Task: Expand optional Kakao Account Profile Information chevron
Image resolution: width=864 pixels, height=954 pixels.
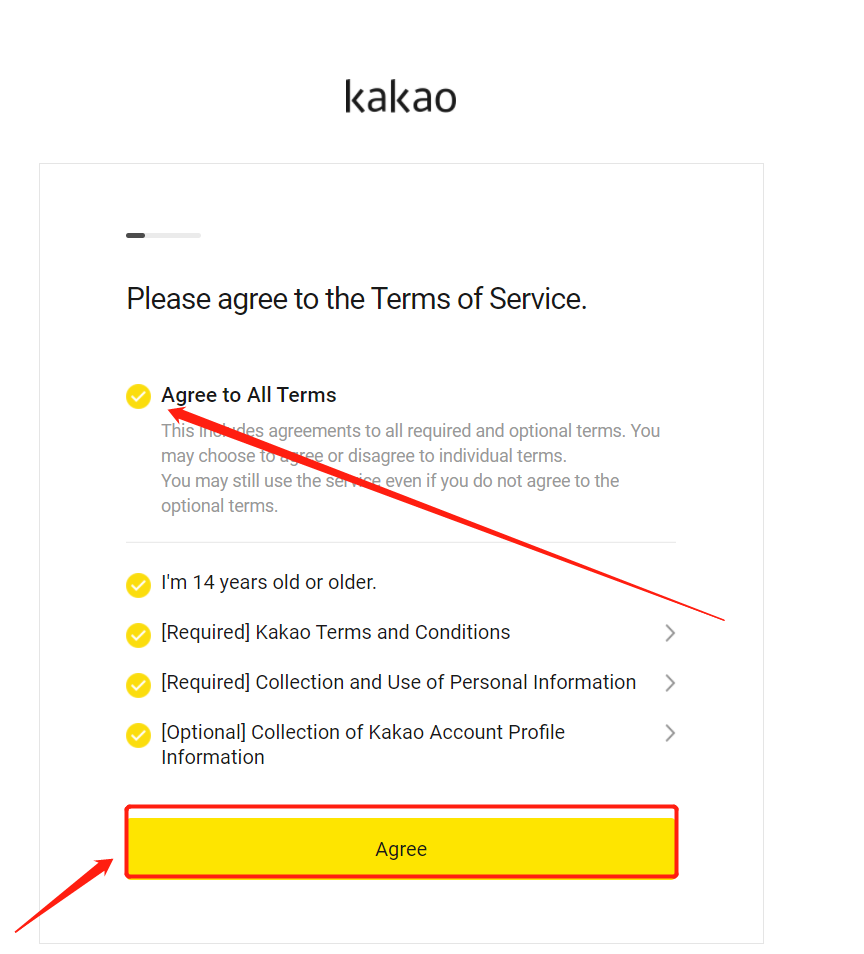Action: (x=670, y=733)
